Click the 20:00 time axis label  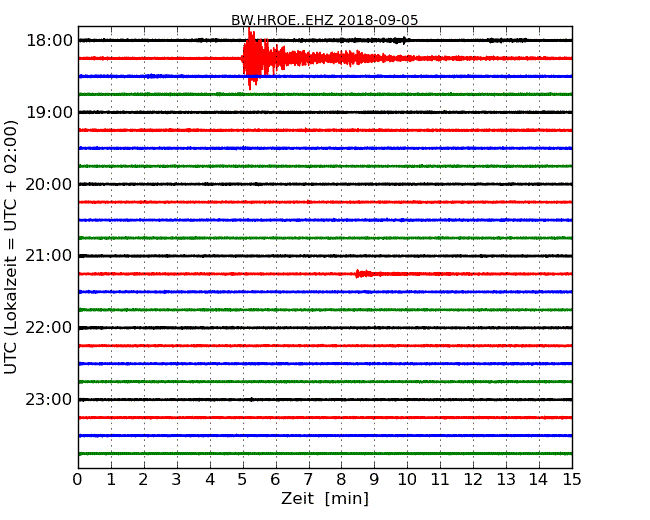[50, 184]
